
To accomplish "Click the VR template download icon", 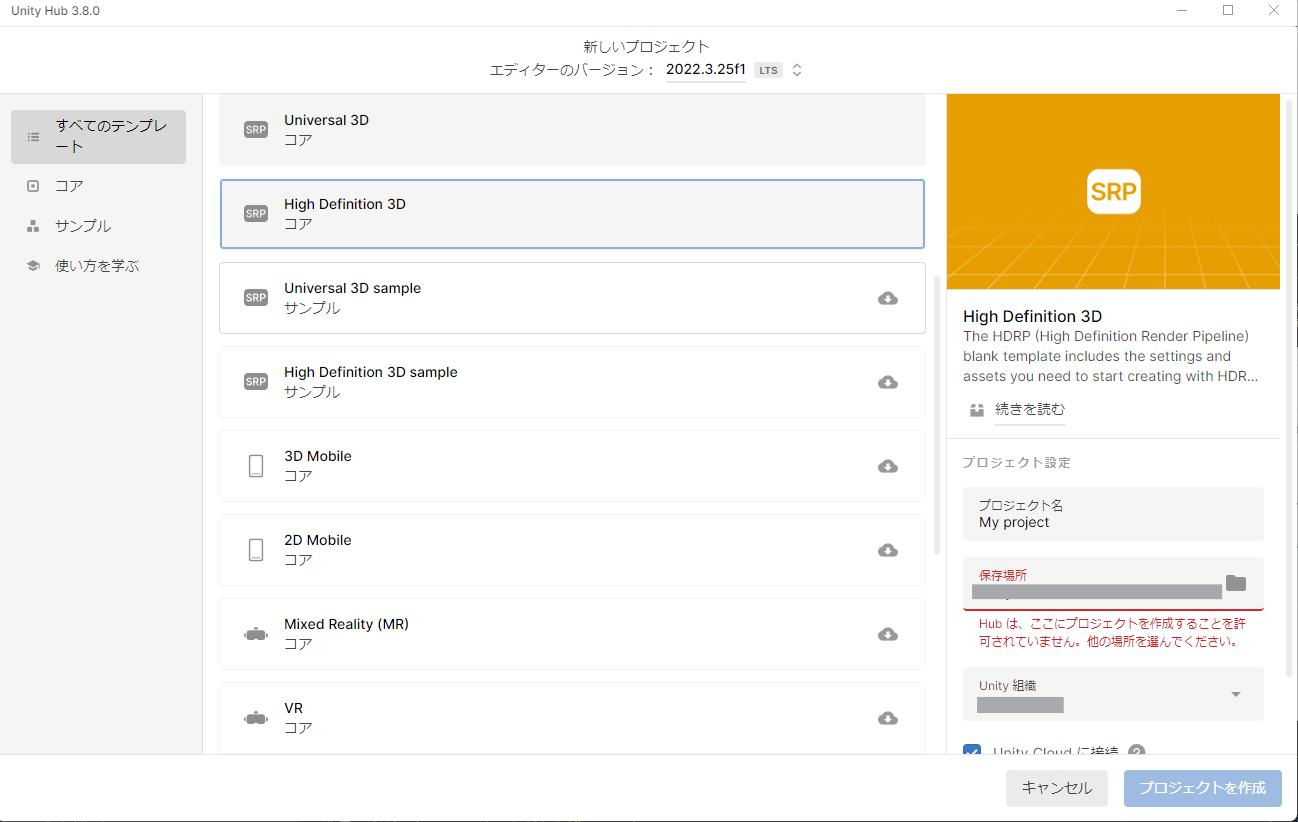I will coord(887,718).
